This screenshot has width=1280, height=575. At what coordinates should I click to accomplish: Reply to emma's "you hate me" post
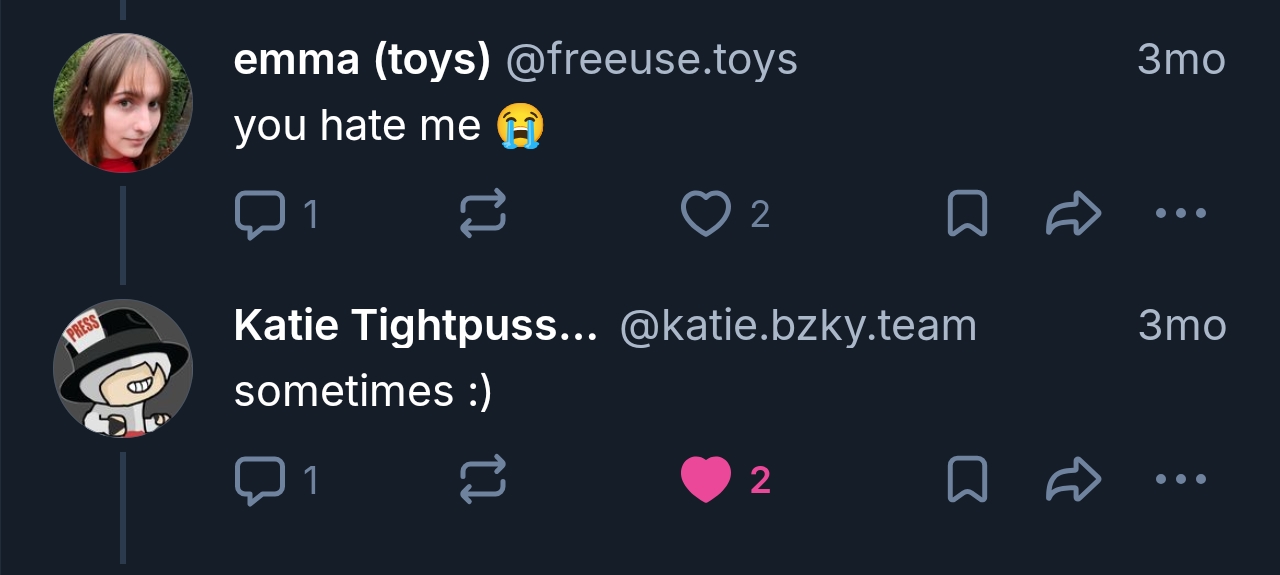click(258, 214)
